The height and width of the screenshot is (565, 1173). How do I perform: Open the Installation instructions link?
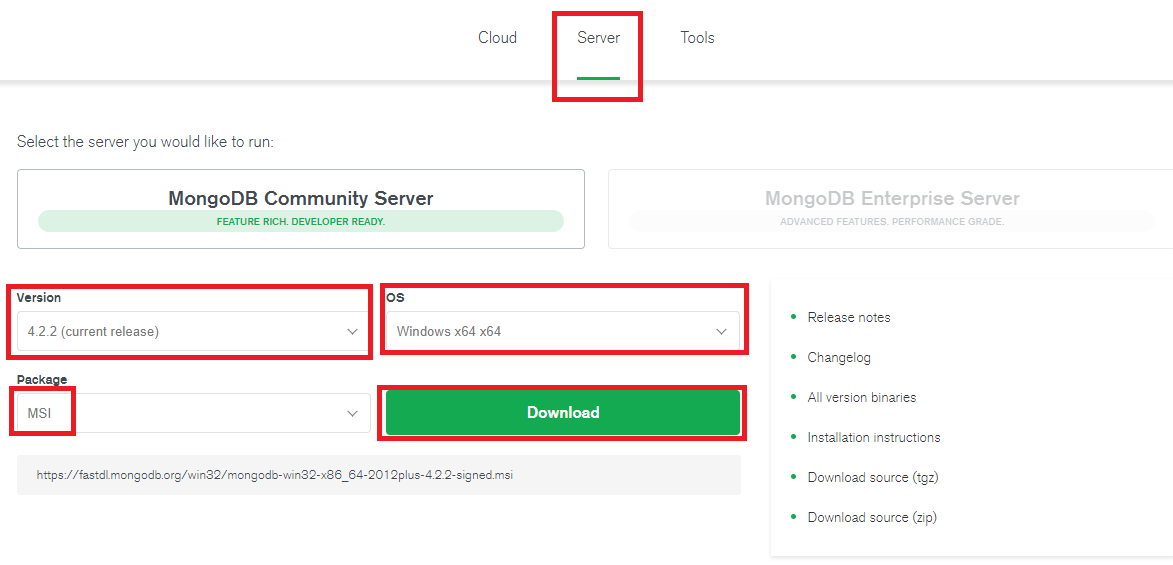pyautogui.click(x=874, y=437)
